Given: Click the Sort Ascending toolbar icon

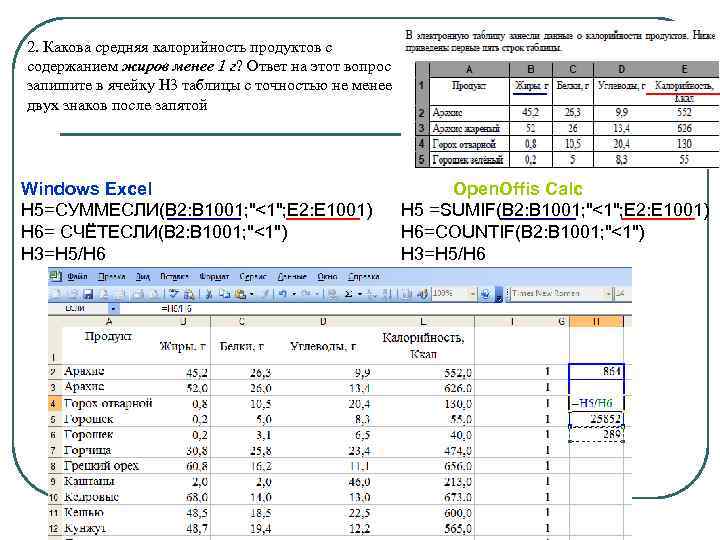Looking at the screenshot, I should point(372,294).
